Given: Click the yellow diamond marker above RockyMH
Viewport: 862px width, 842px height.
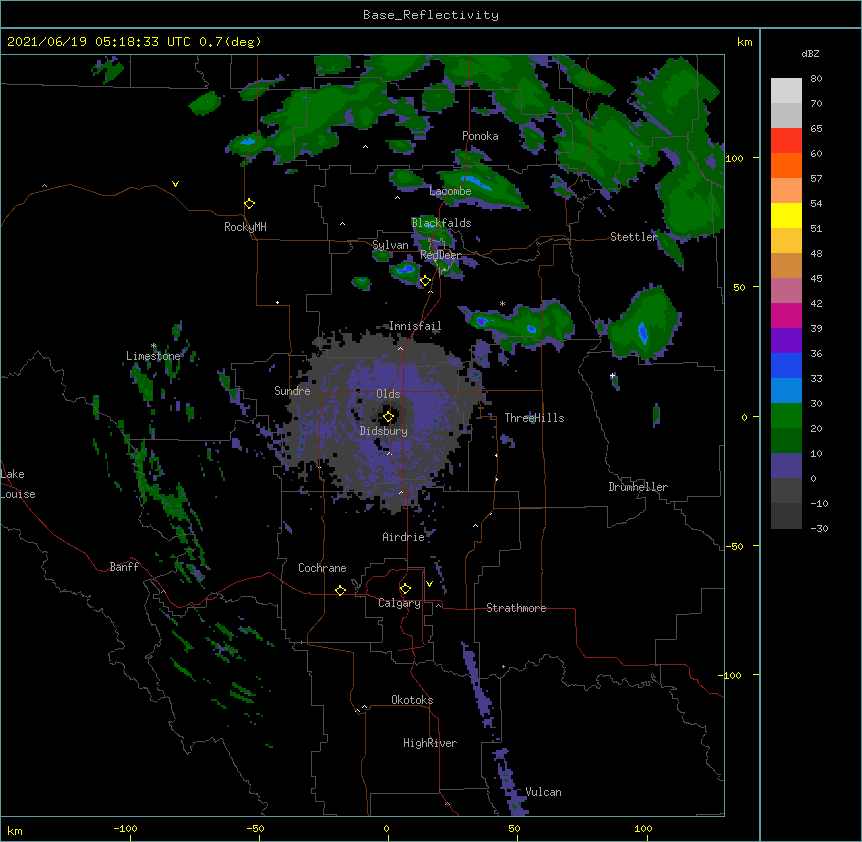Looking at the screenshot, I should [249, 204].
